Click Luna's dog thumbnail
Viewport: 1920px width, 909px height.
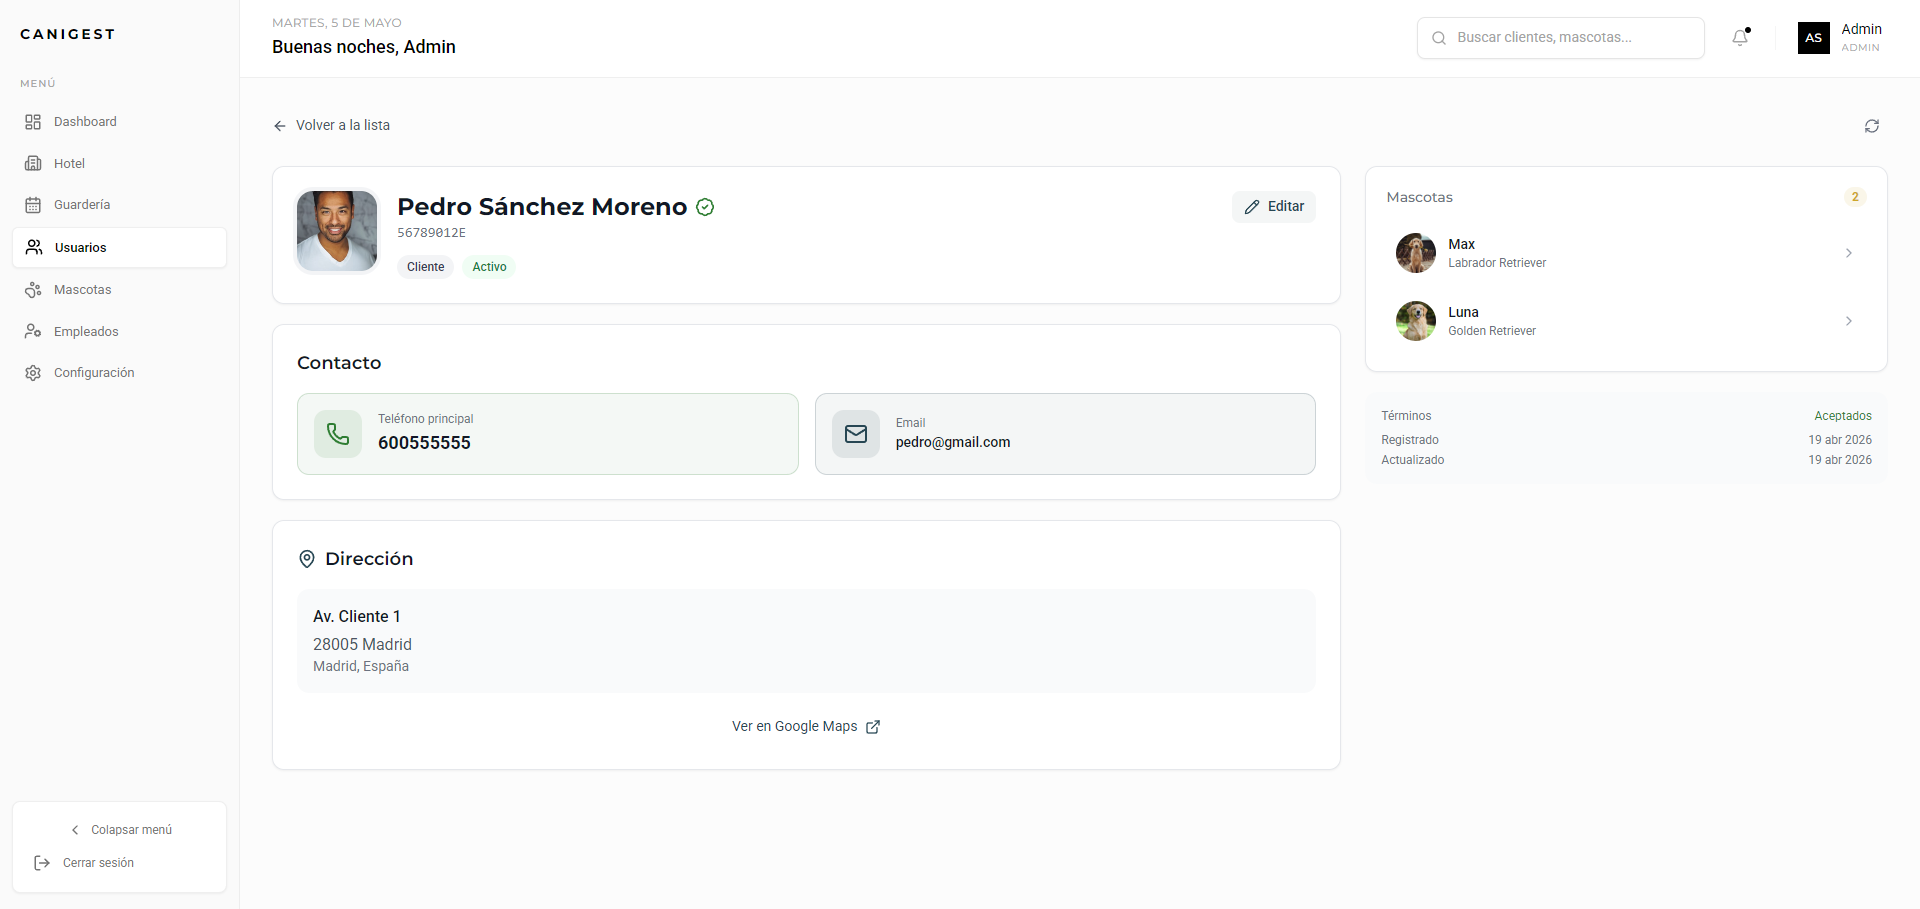(1416, 321)
